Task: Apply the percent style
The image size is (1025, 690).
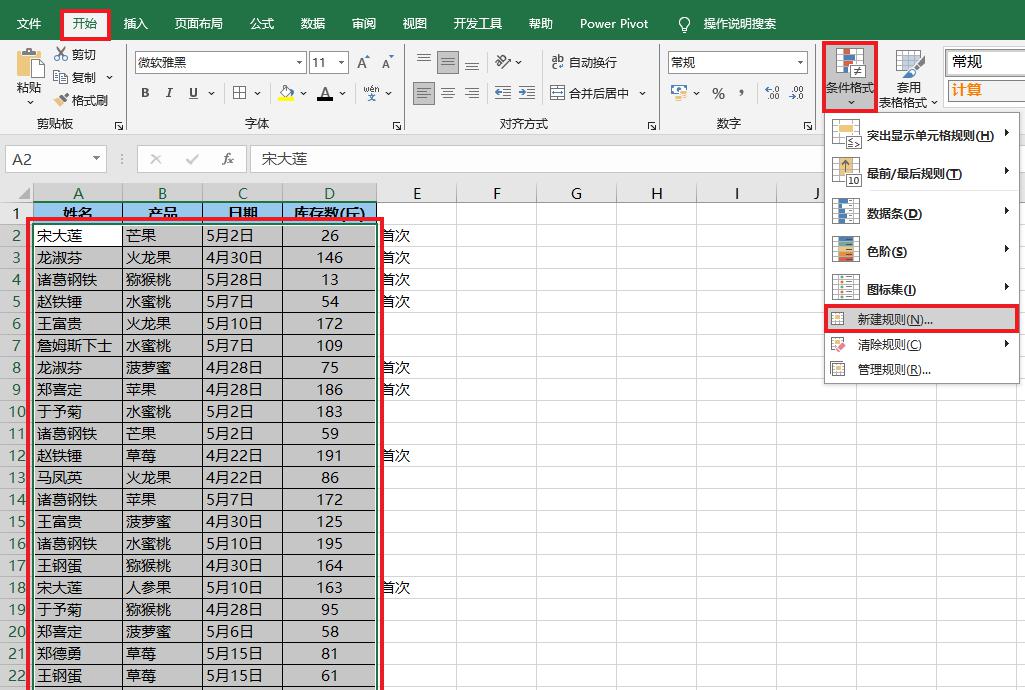Action: tap(718, 93)
